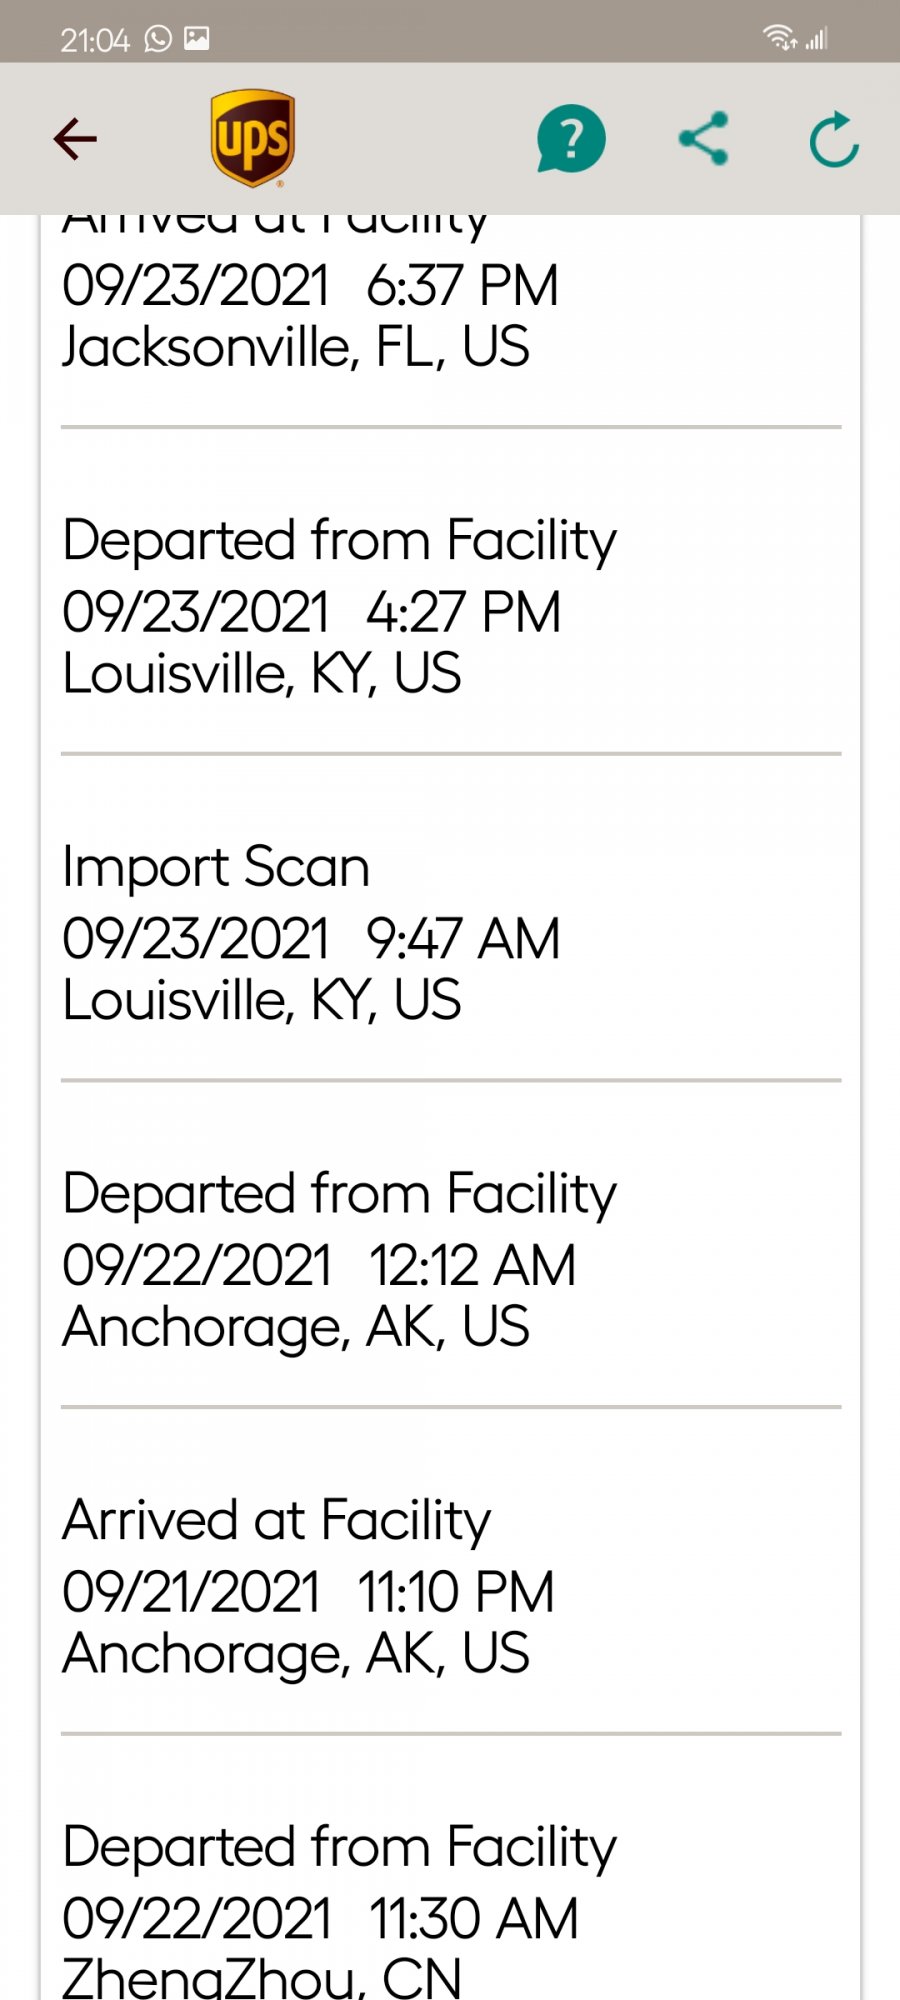Image resolution: width=900 pixels, height=2000 pixels.
Task: Open the help chat question icon
Action: point(571,139)
